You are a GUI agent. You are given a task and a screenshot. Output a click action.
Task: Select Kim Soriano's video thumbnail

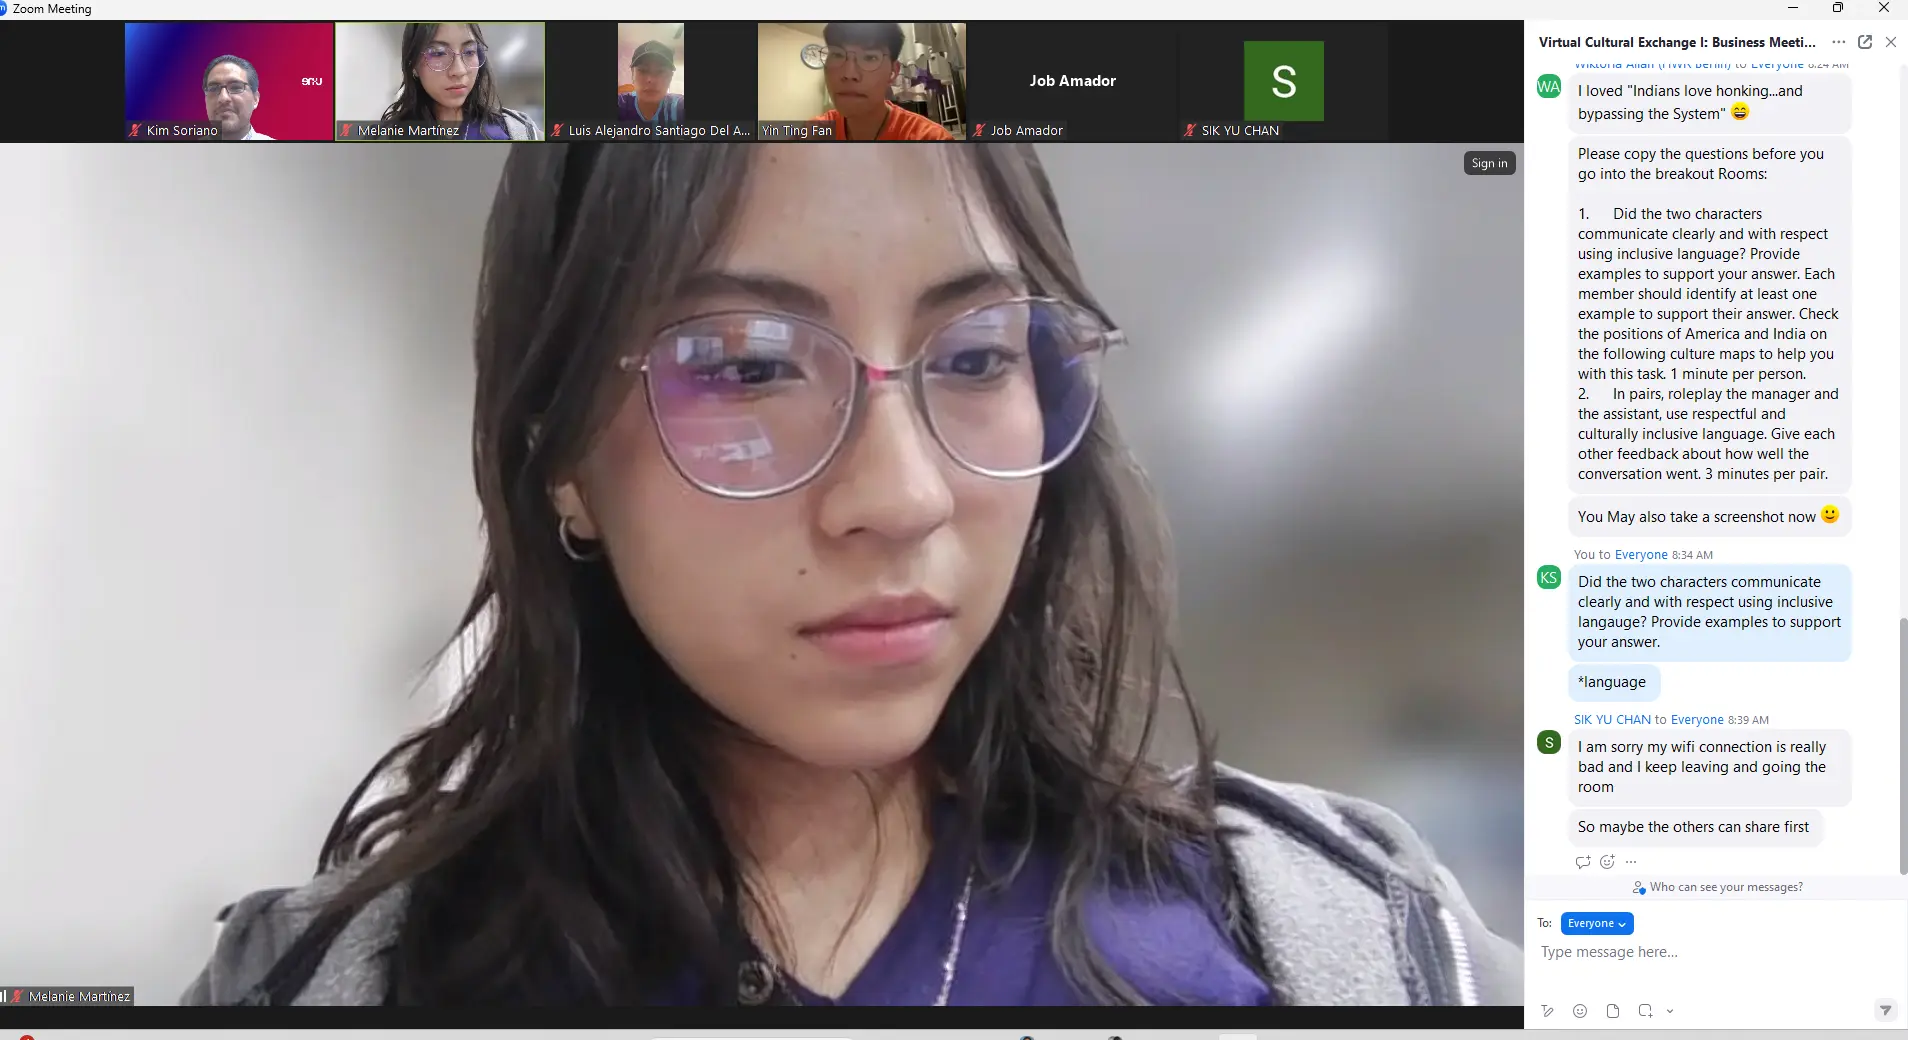[229, 81]
